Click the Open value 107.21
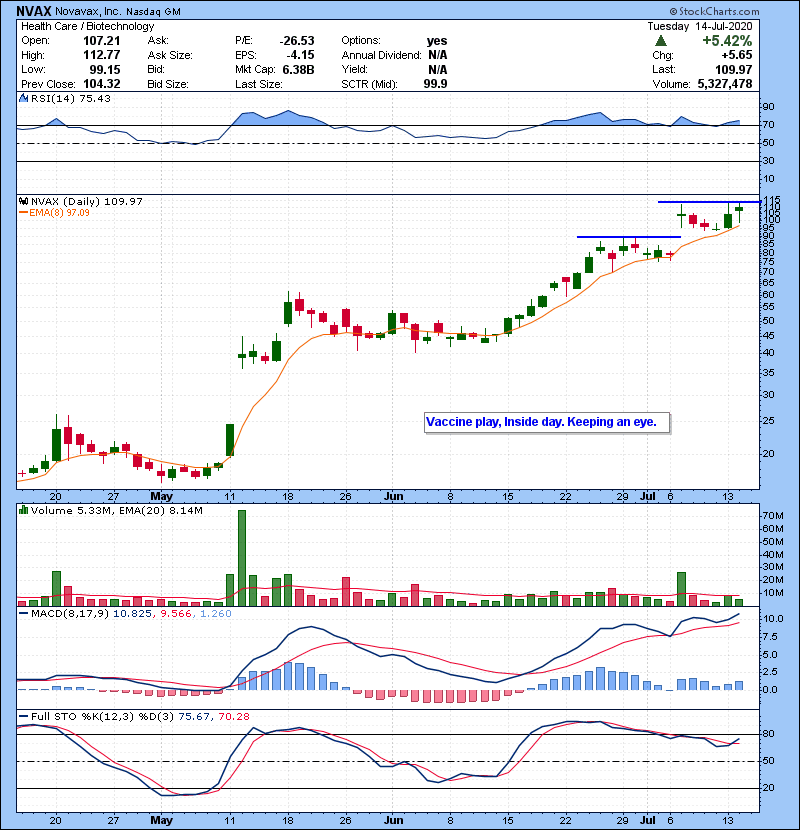Screen dimensions: 800x830 click(102, 41)
